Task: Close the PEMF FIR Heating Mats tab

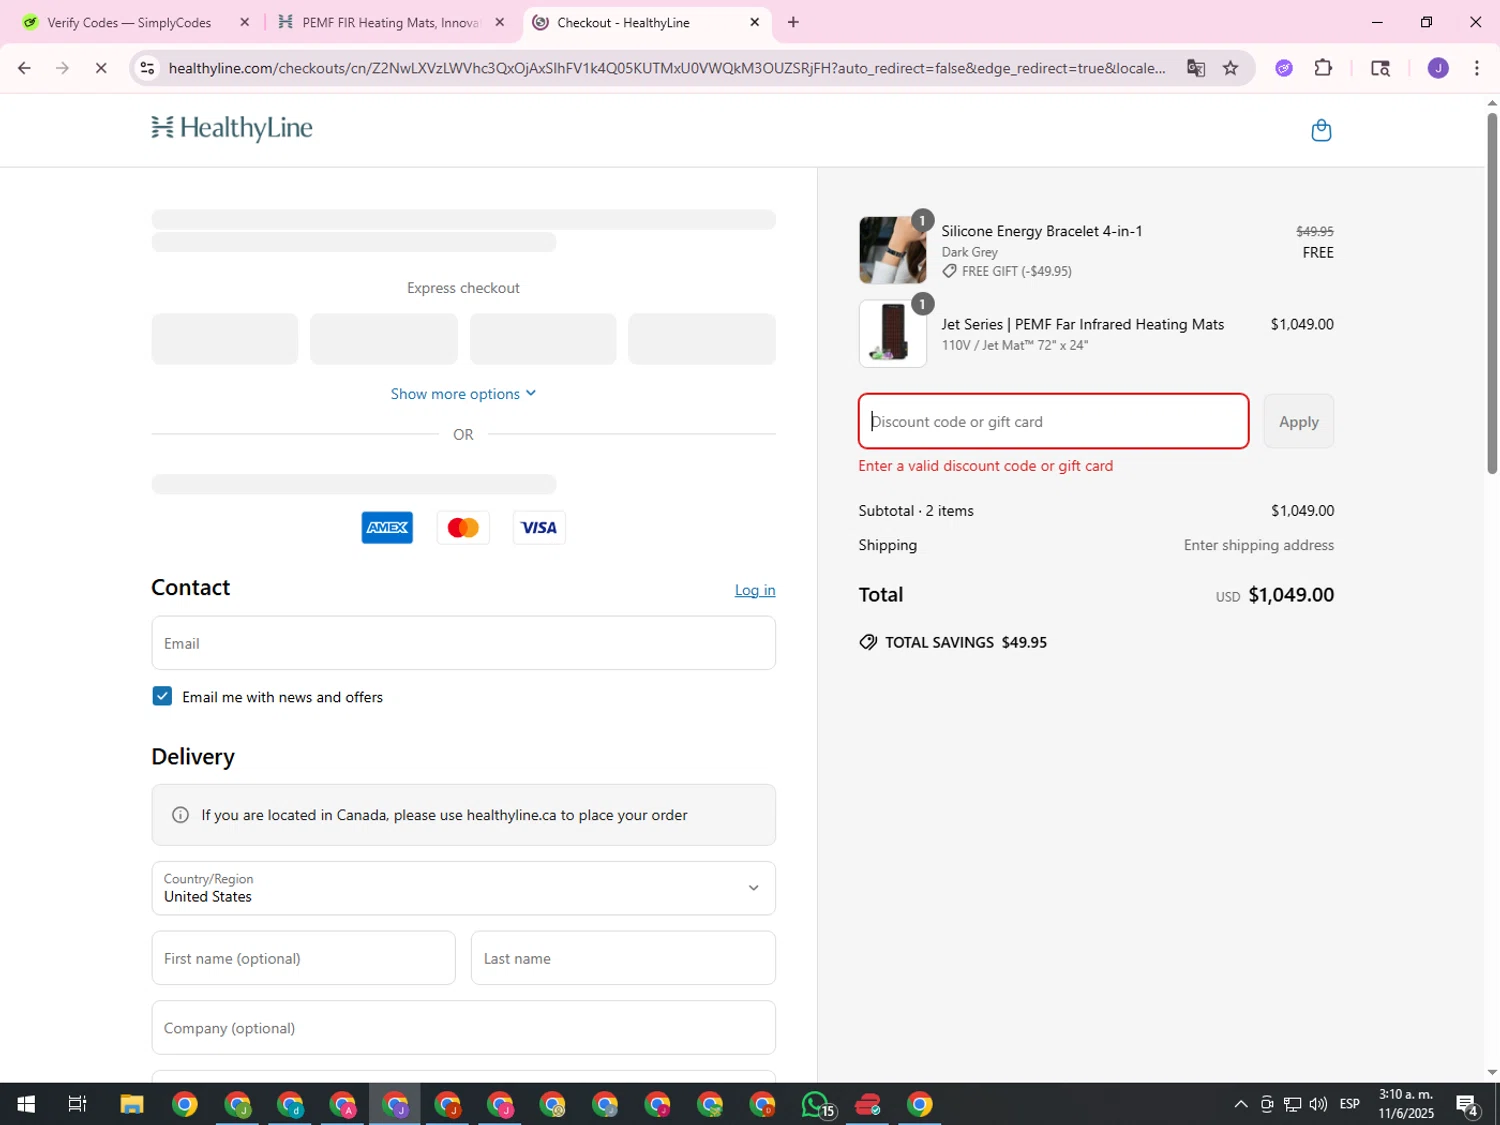Action: tap(500, 22)
